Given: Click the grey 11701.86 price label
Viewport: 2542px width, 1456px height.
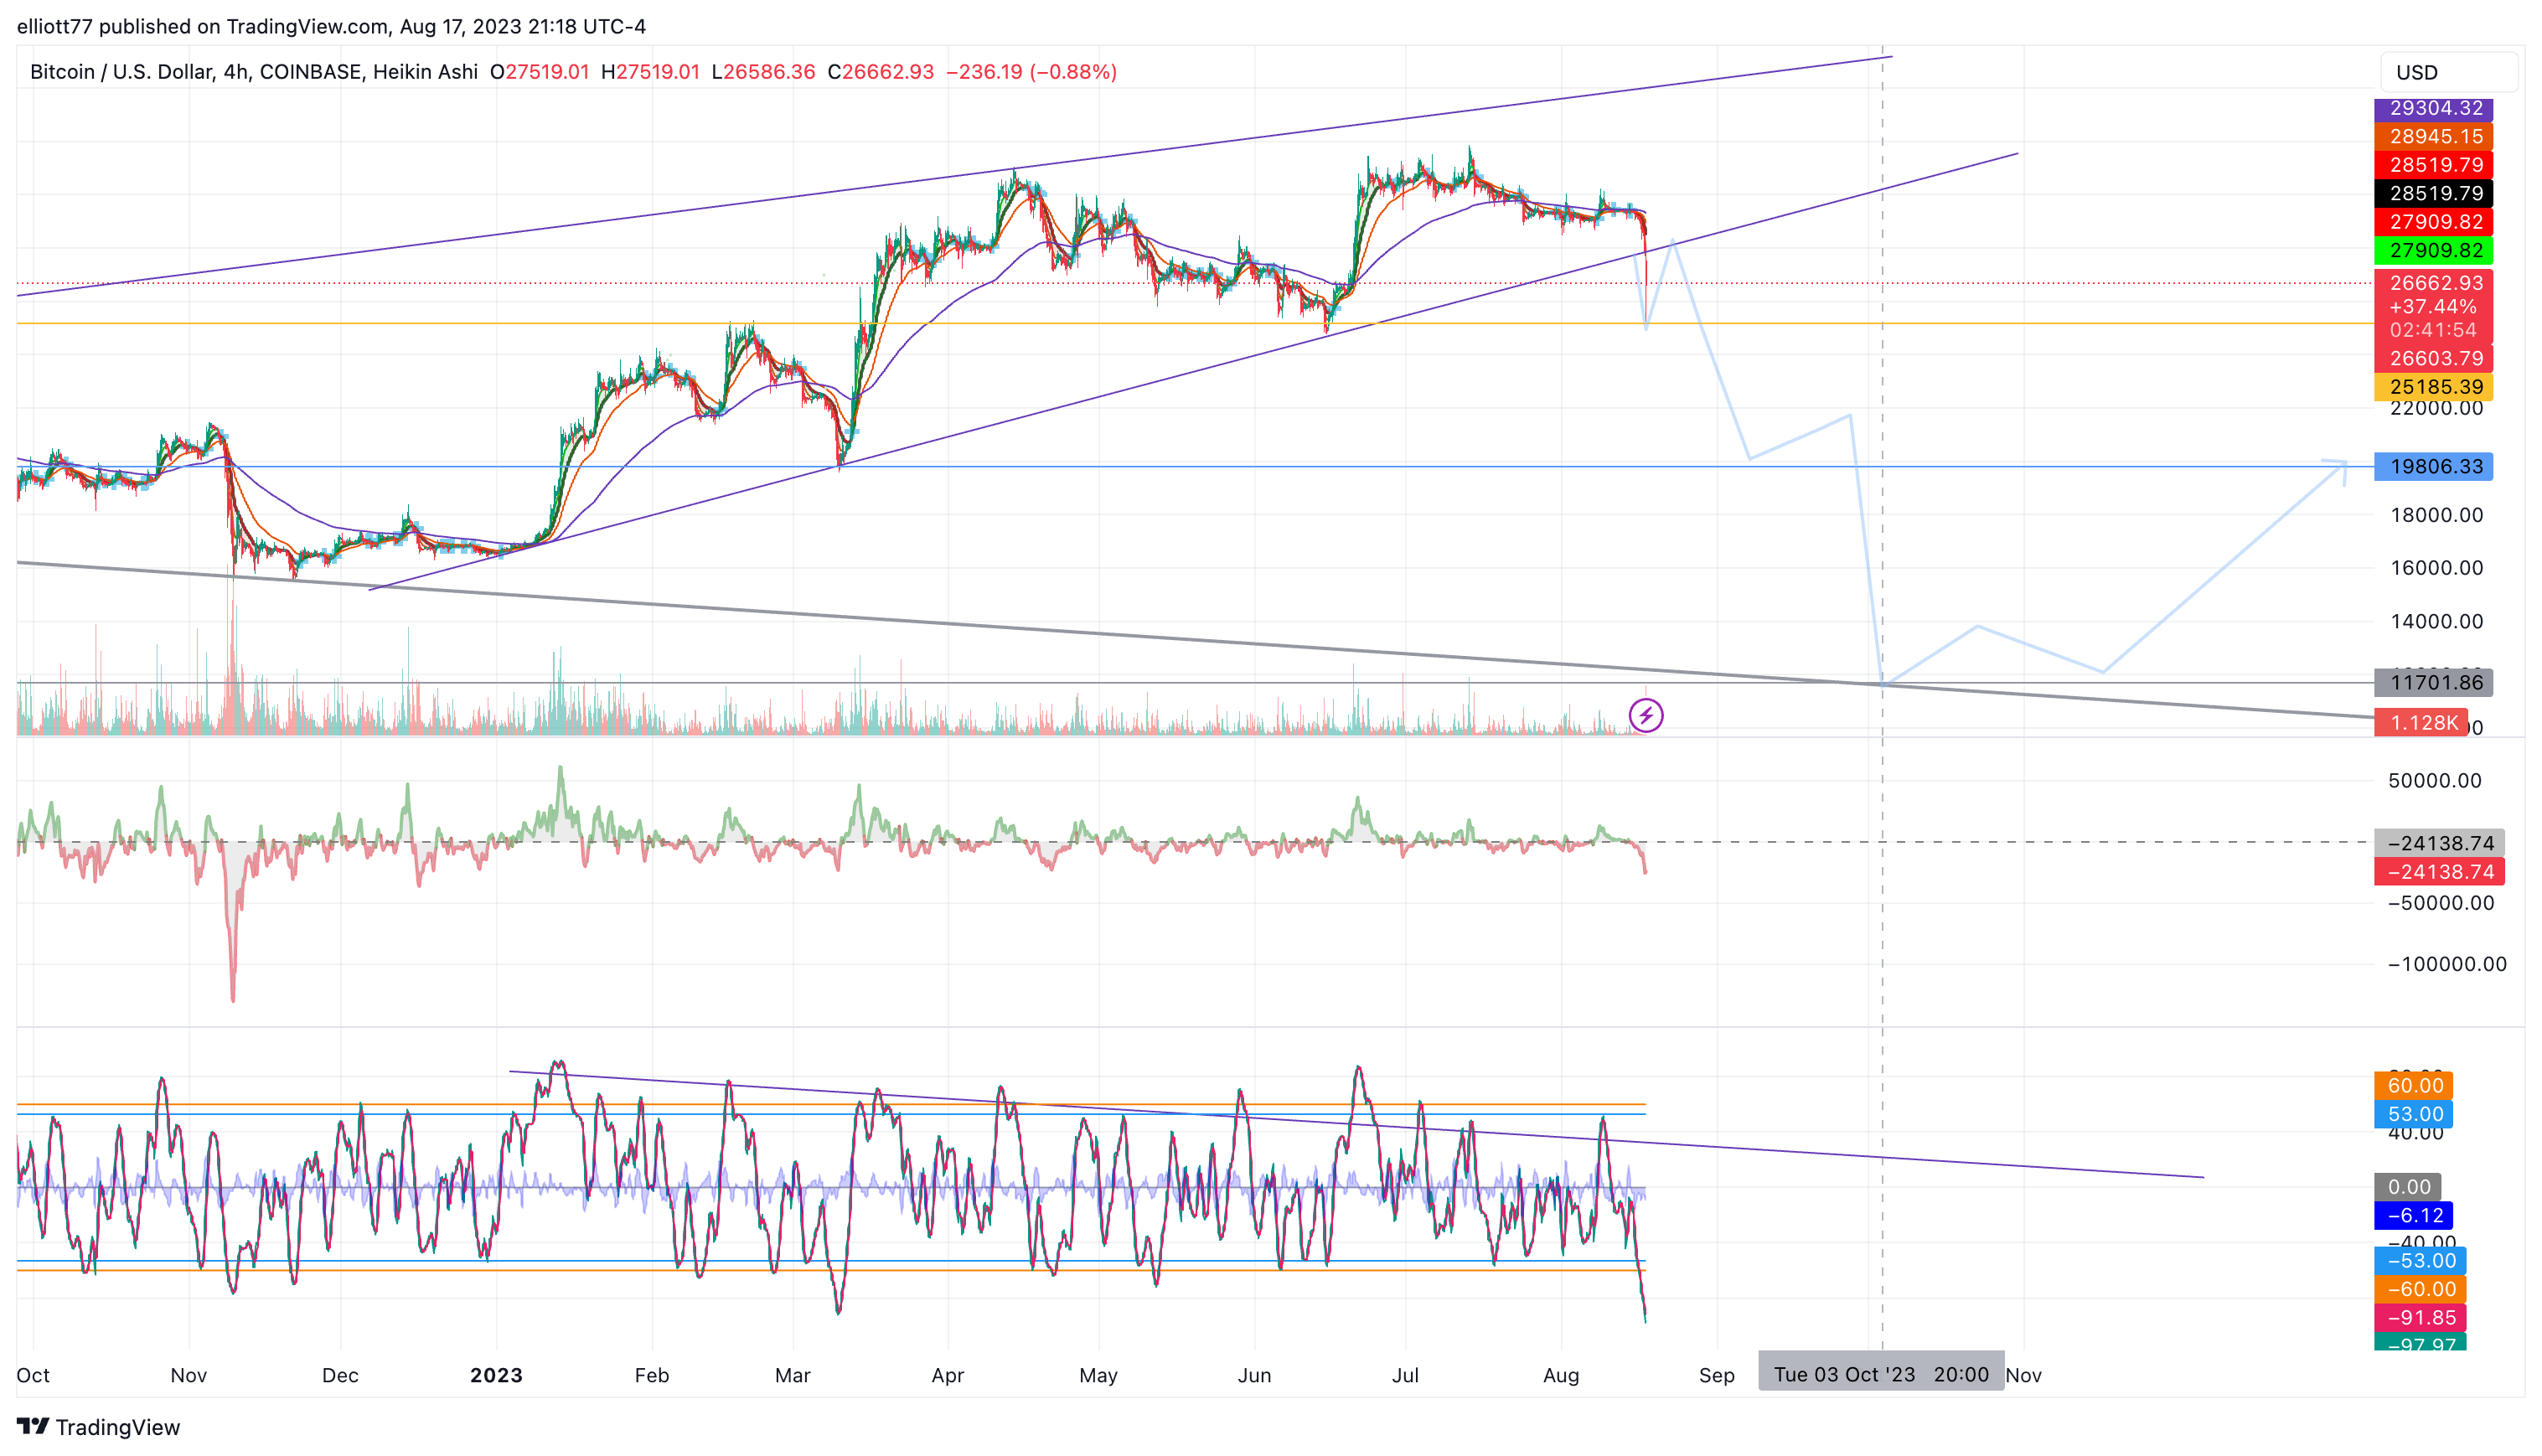Looking at the screenshot, I should click(2433, 683).
